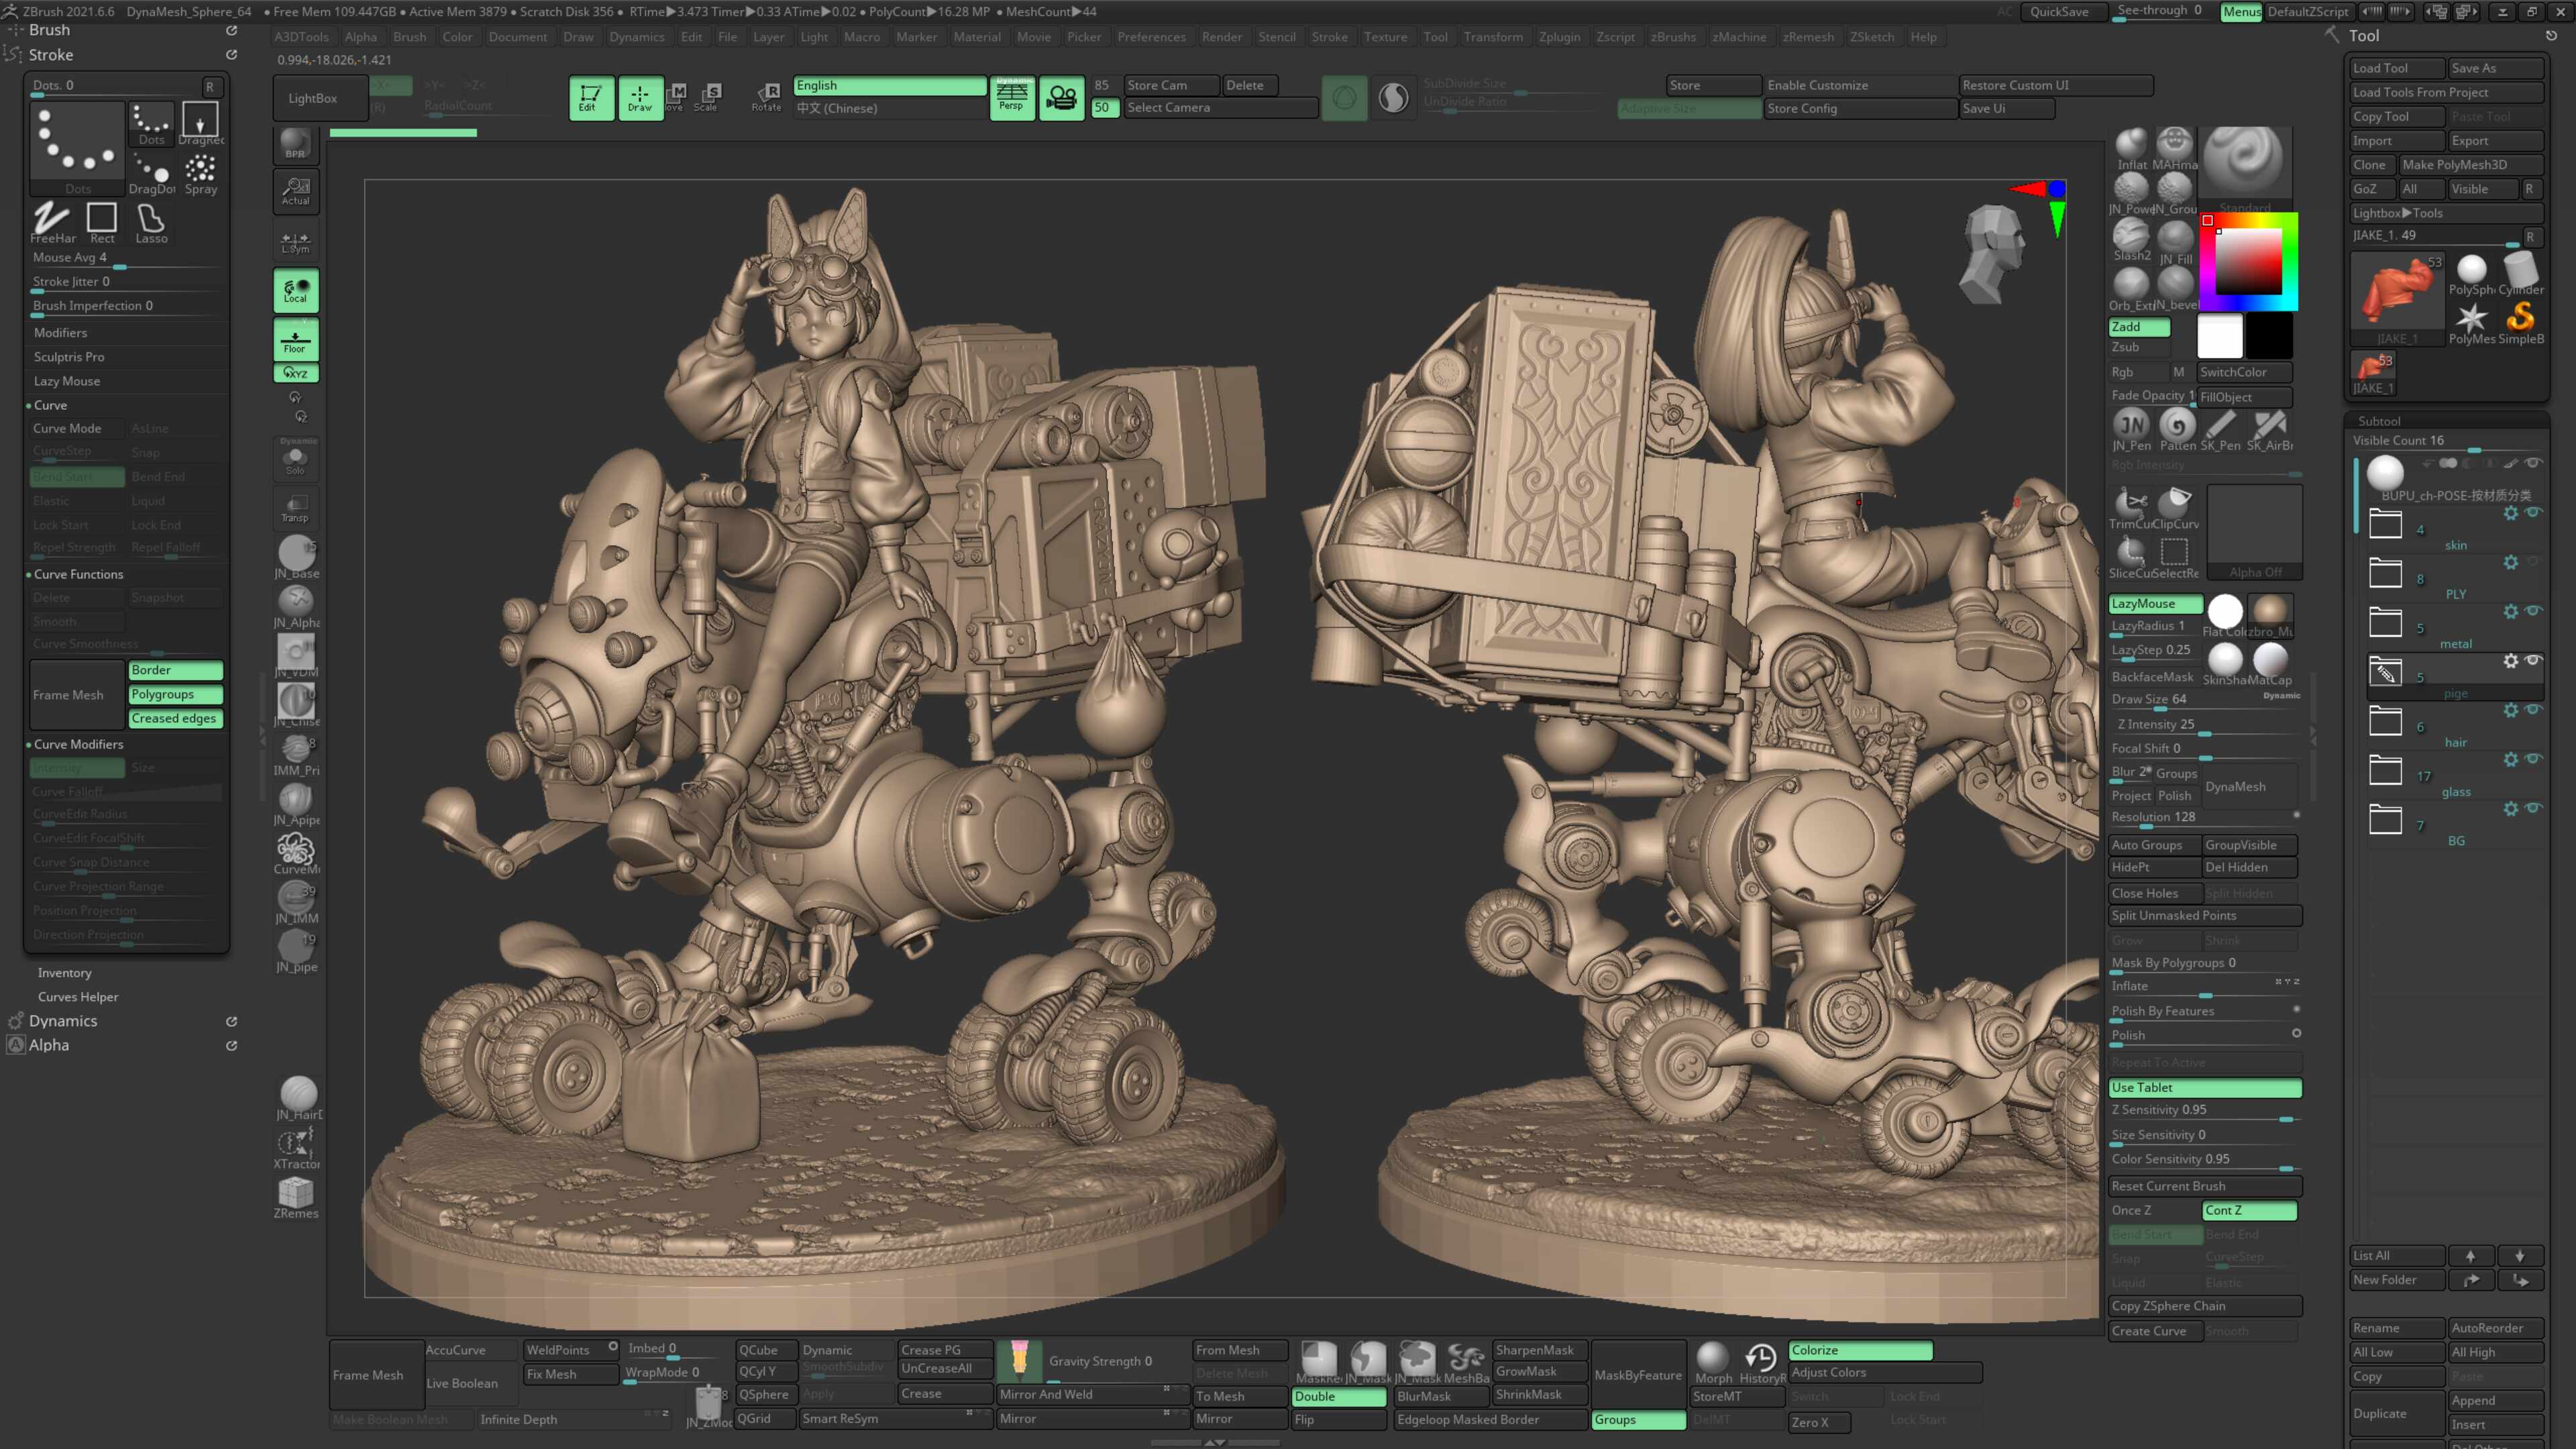The height and width of the screenshot is (1449, 2576).
Task: Expand the Lazy Mouse section
Action: [67, 381]
